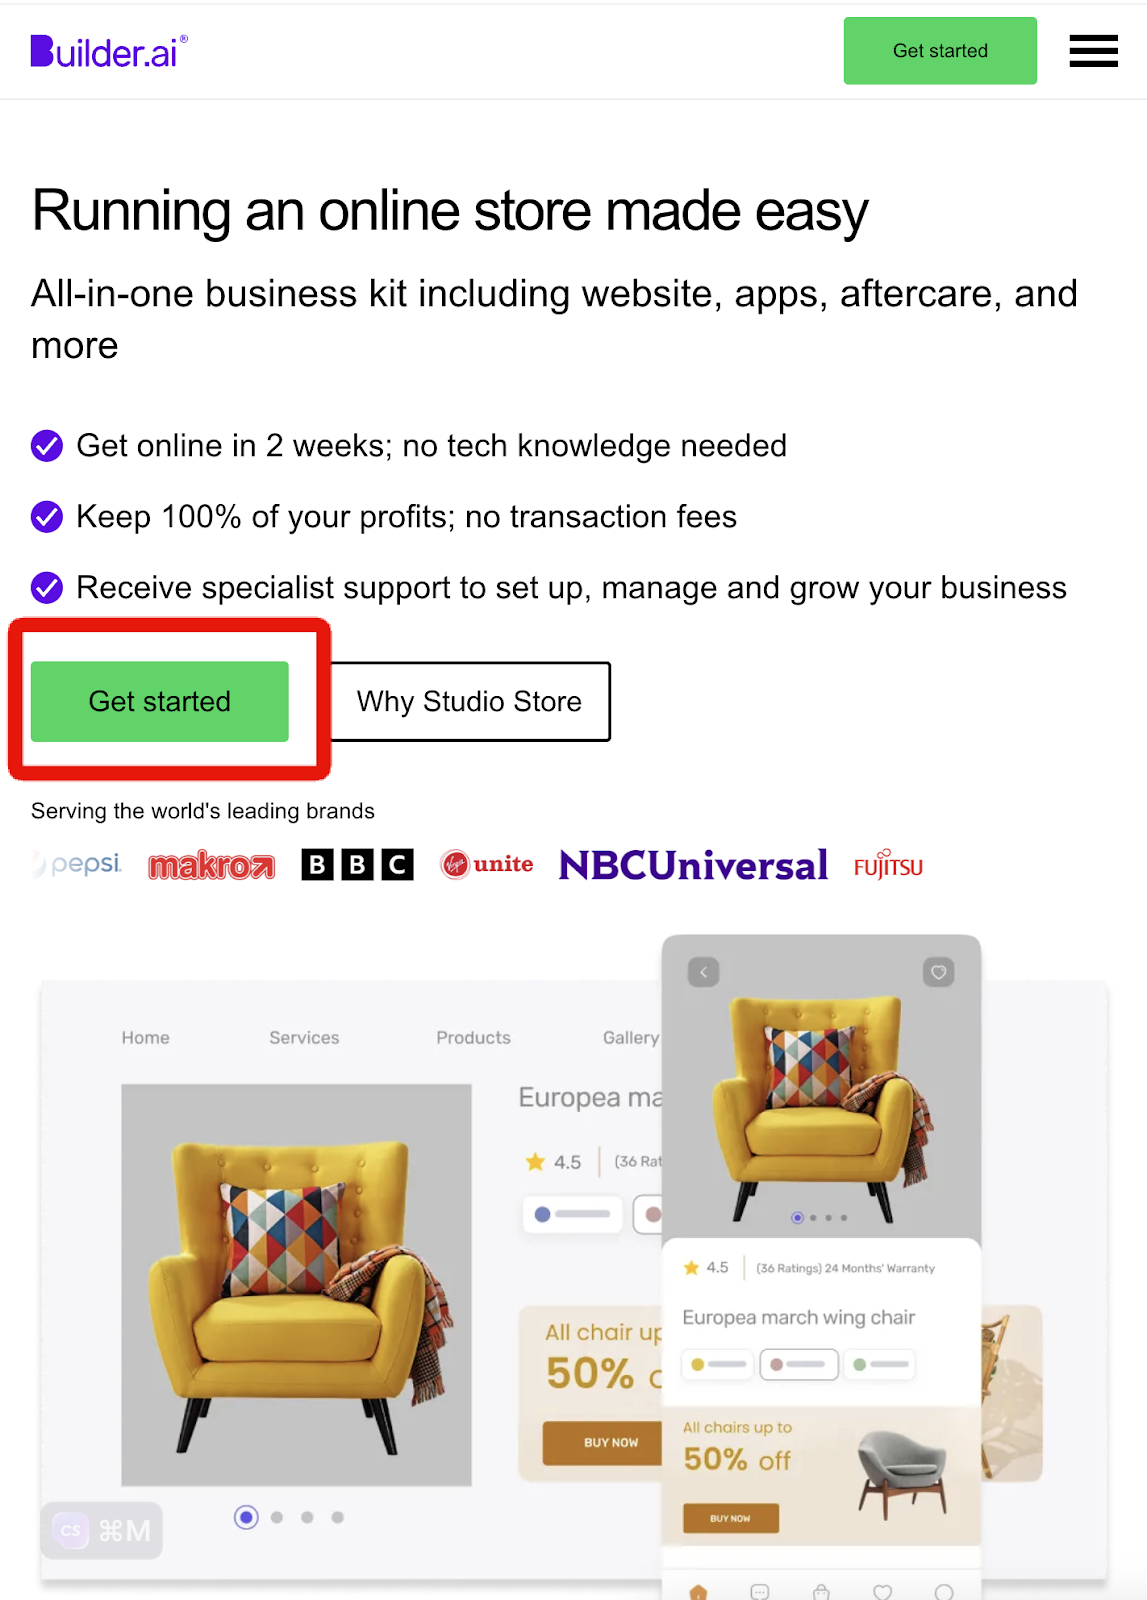Click the Builder.ai logo
Screen dimensions: 1147x1600
click(x=109, y=52)
